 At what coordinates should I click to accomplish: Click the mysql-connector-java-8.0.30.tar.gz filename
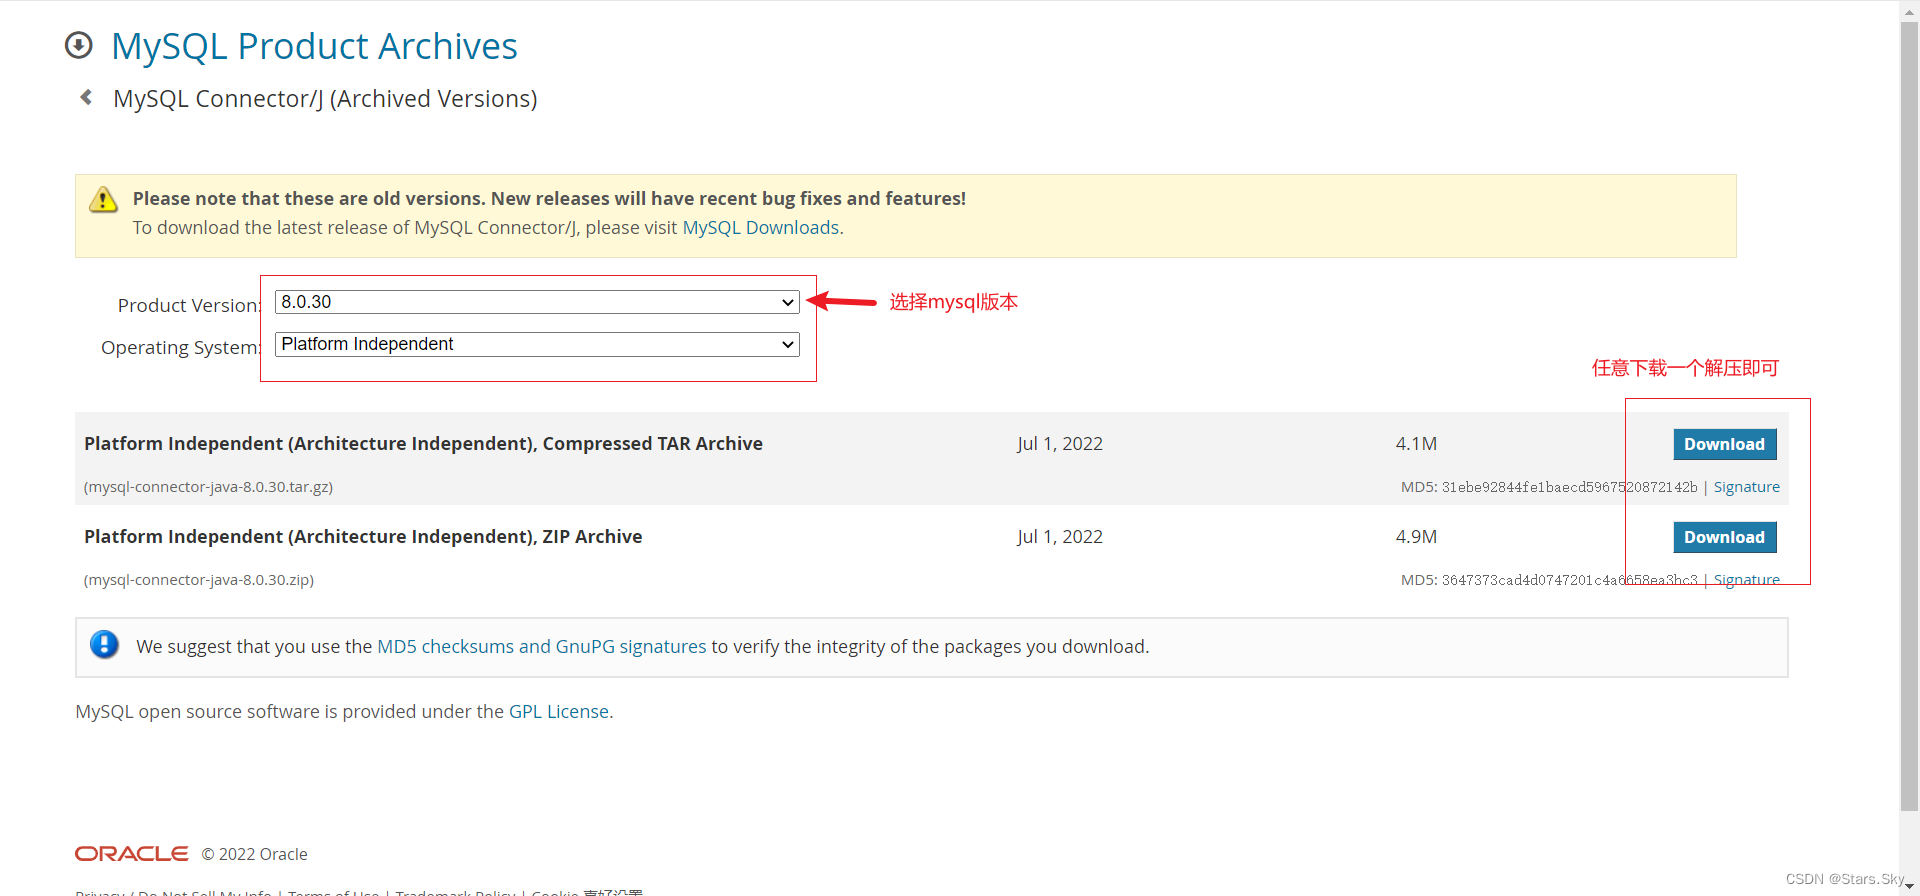tap(208, 487)
